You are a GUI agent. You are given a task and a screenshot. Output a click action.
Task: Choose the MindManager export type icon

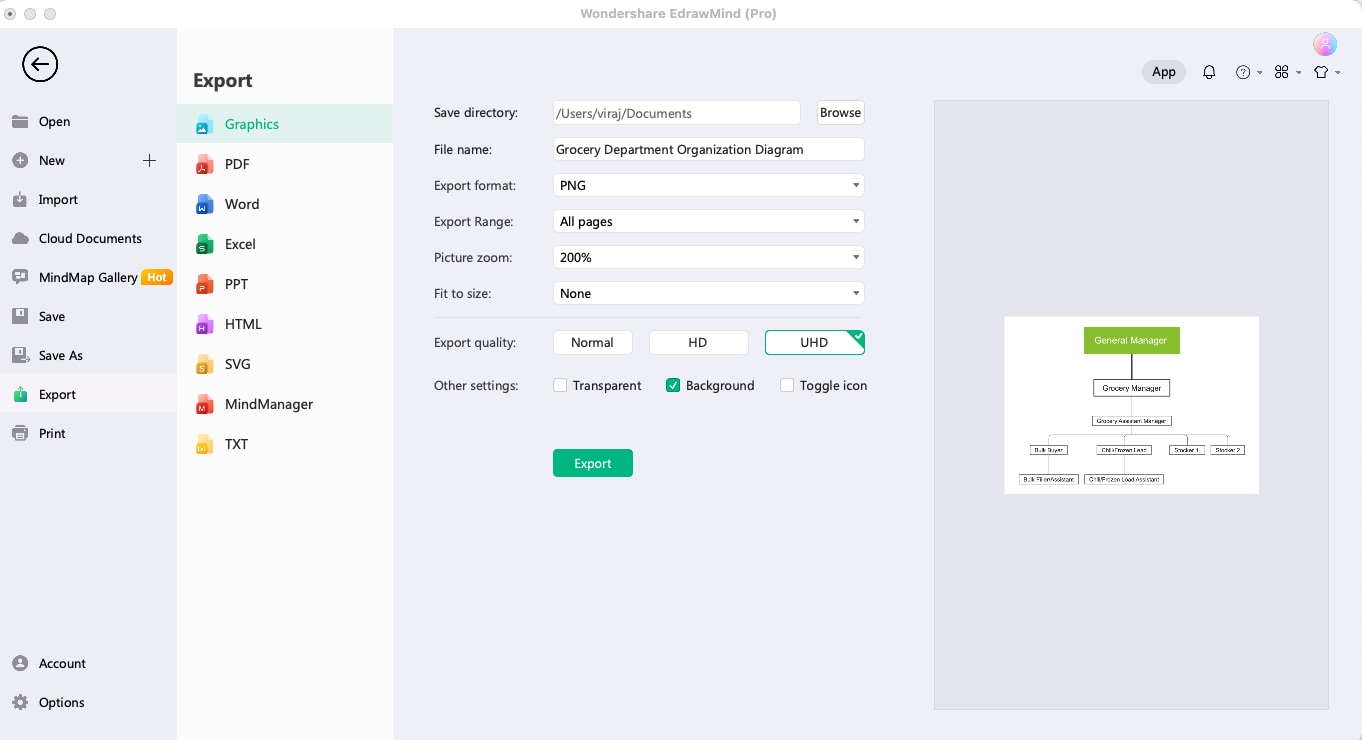(x=205, y=404)
